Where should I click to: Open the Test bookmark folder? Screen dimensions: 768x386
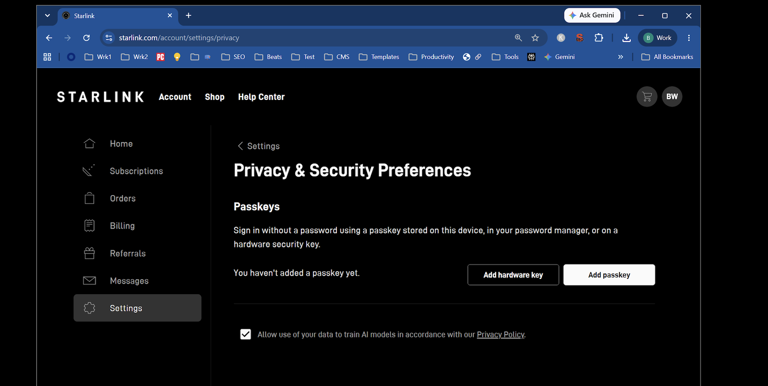pyautogui.click(x=303, y=57)
